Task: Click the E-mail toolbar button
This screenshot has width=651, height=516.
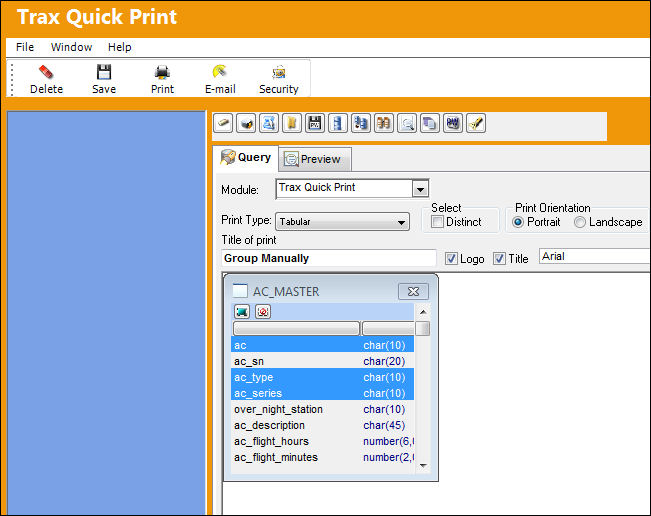Action: click(x=220, y=79)
